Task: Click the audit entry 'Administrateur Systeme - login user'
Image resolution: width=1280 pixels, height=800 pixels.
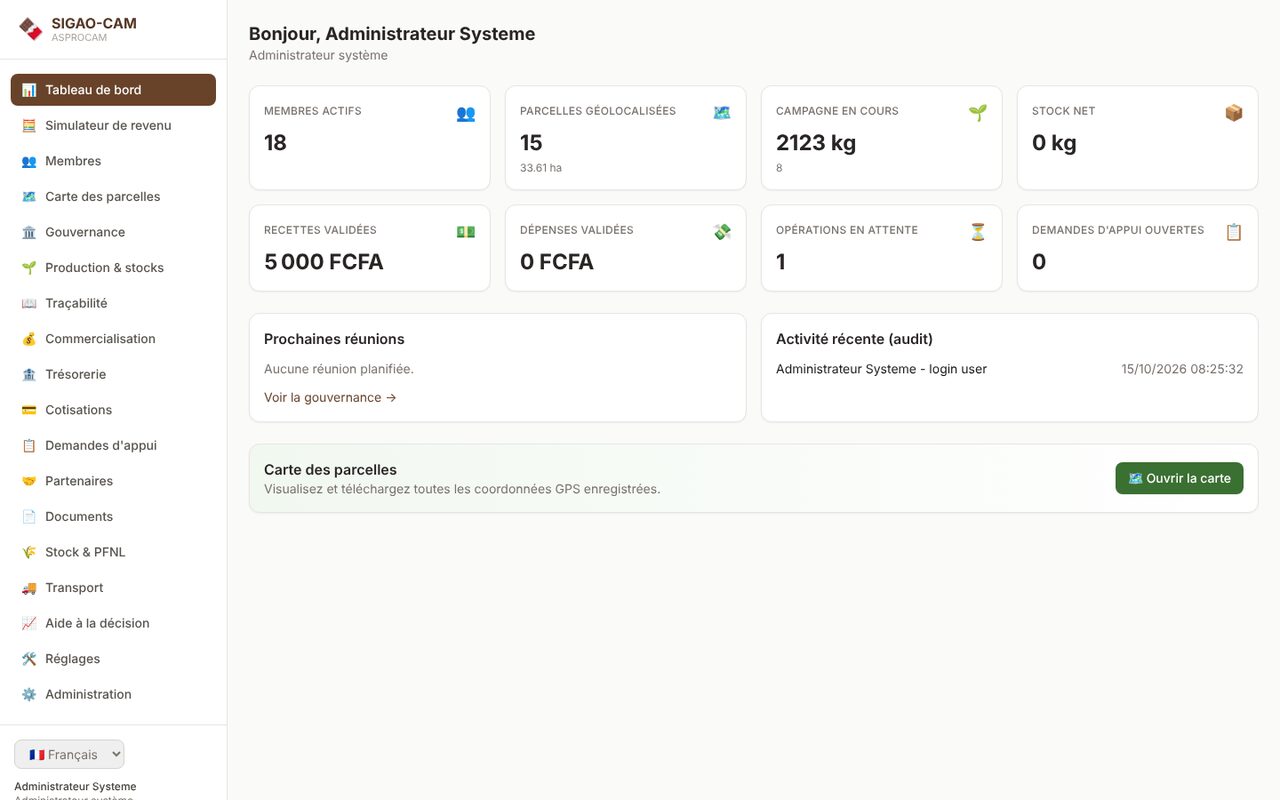Action: (881, 369)
